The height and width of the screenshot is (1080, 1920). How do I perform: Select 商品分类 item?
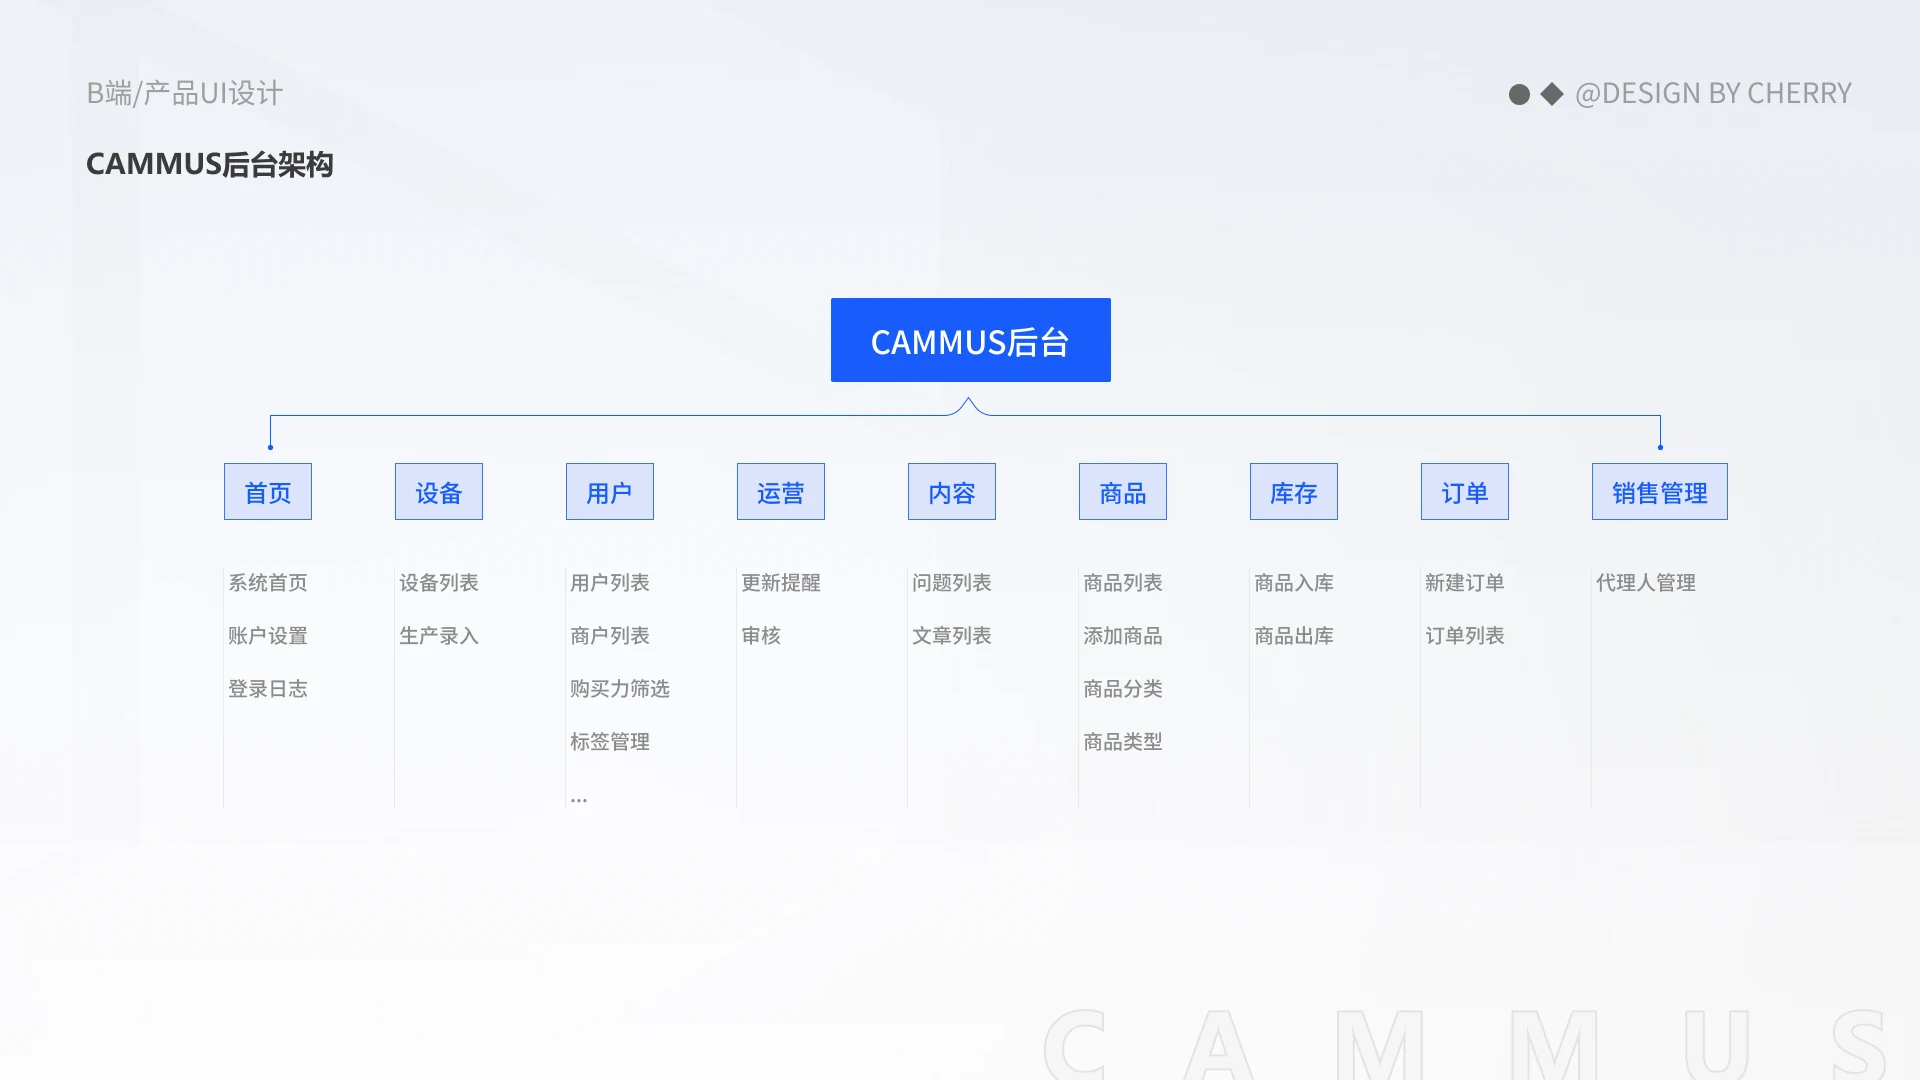pyautogui.click(x=1123, y=689)
